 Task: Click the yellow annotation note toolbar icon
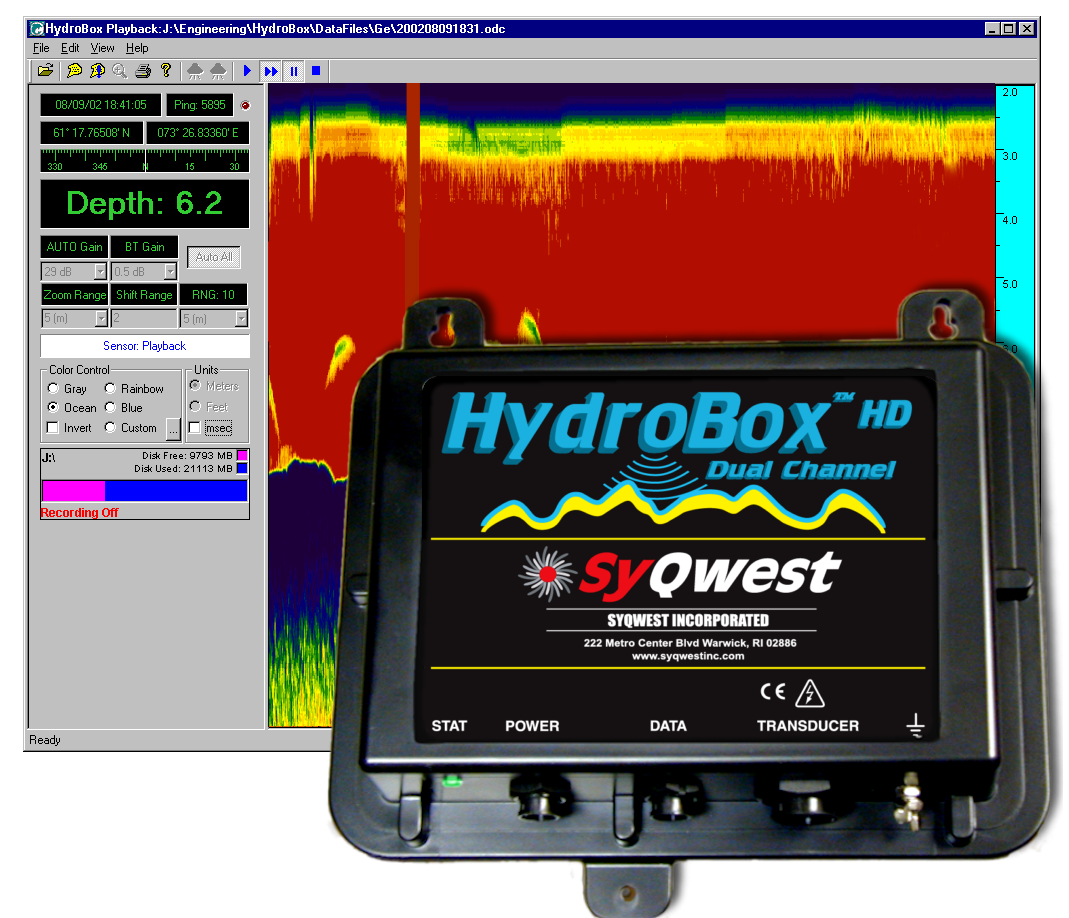(x=74, y=70)
